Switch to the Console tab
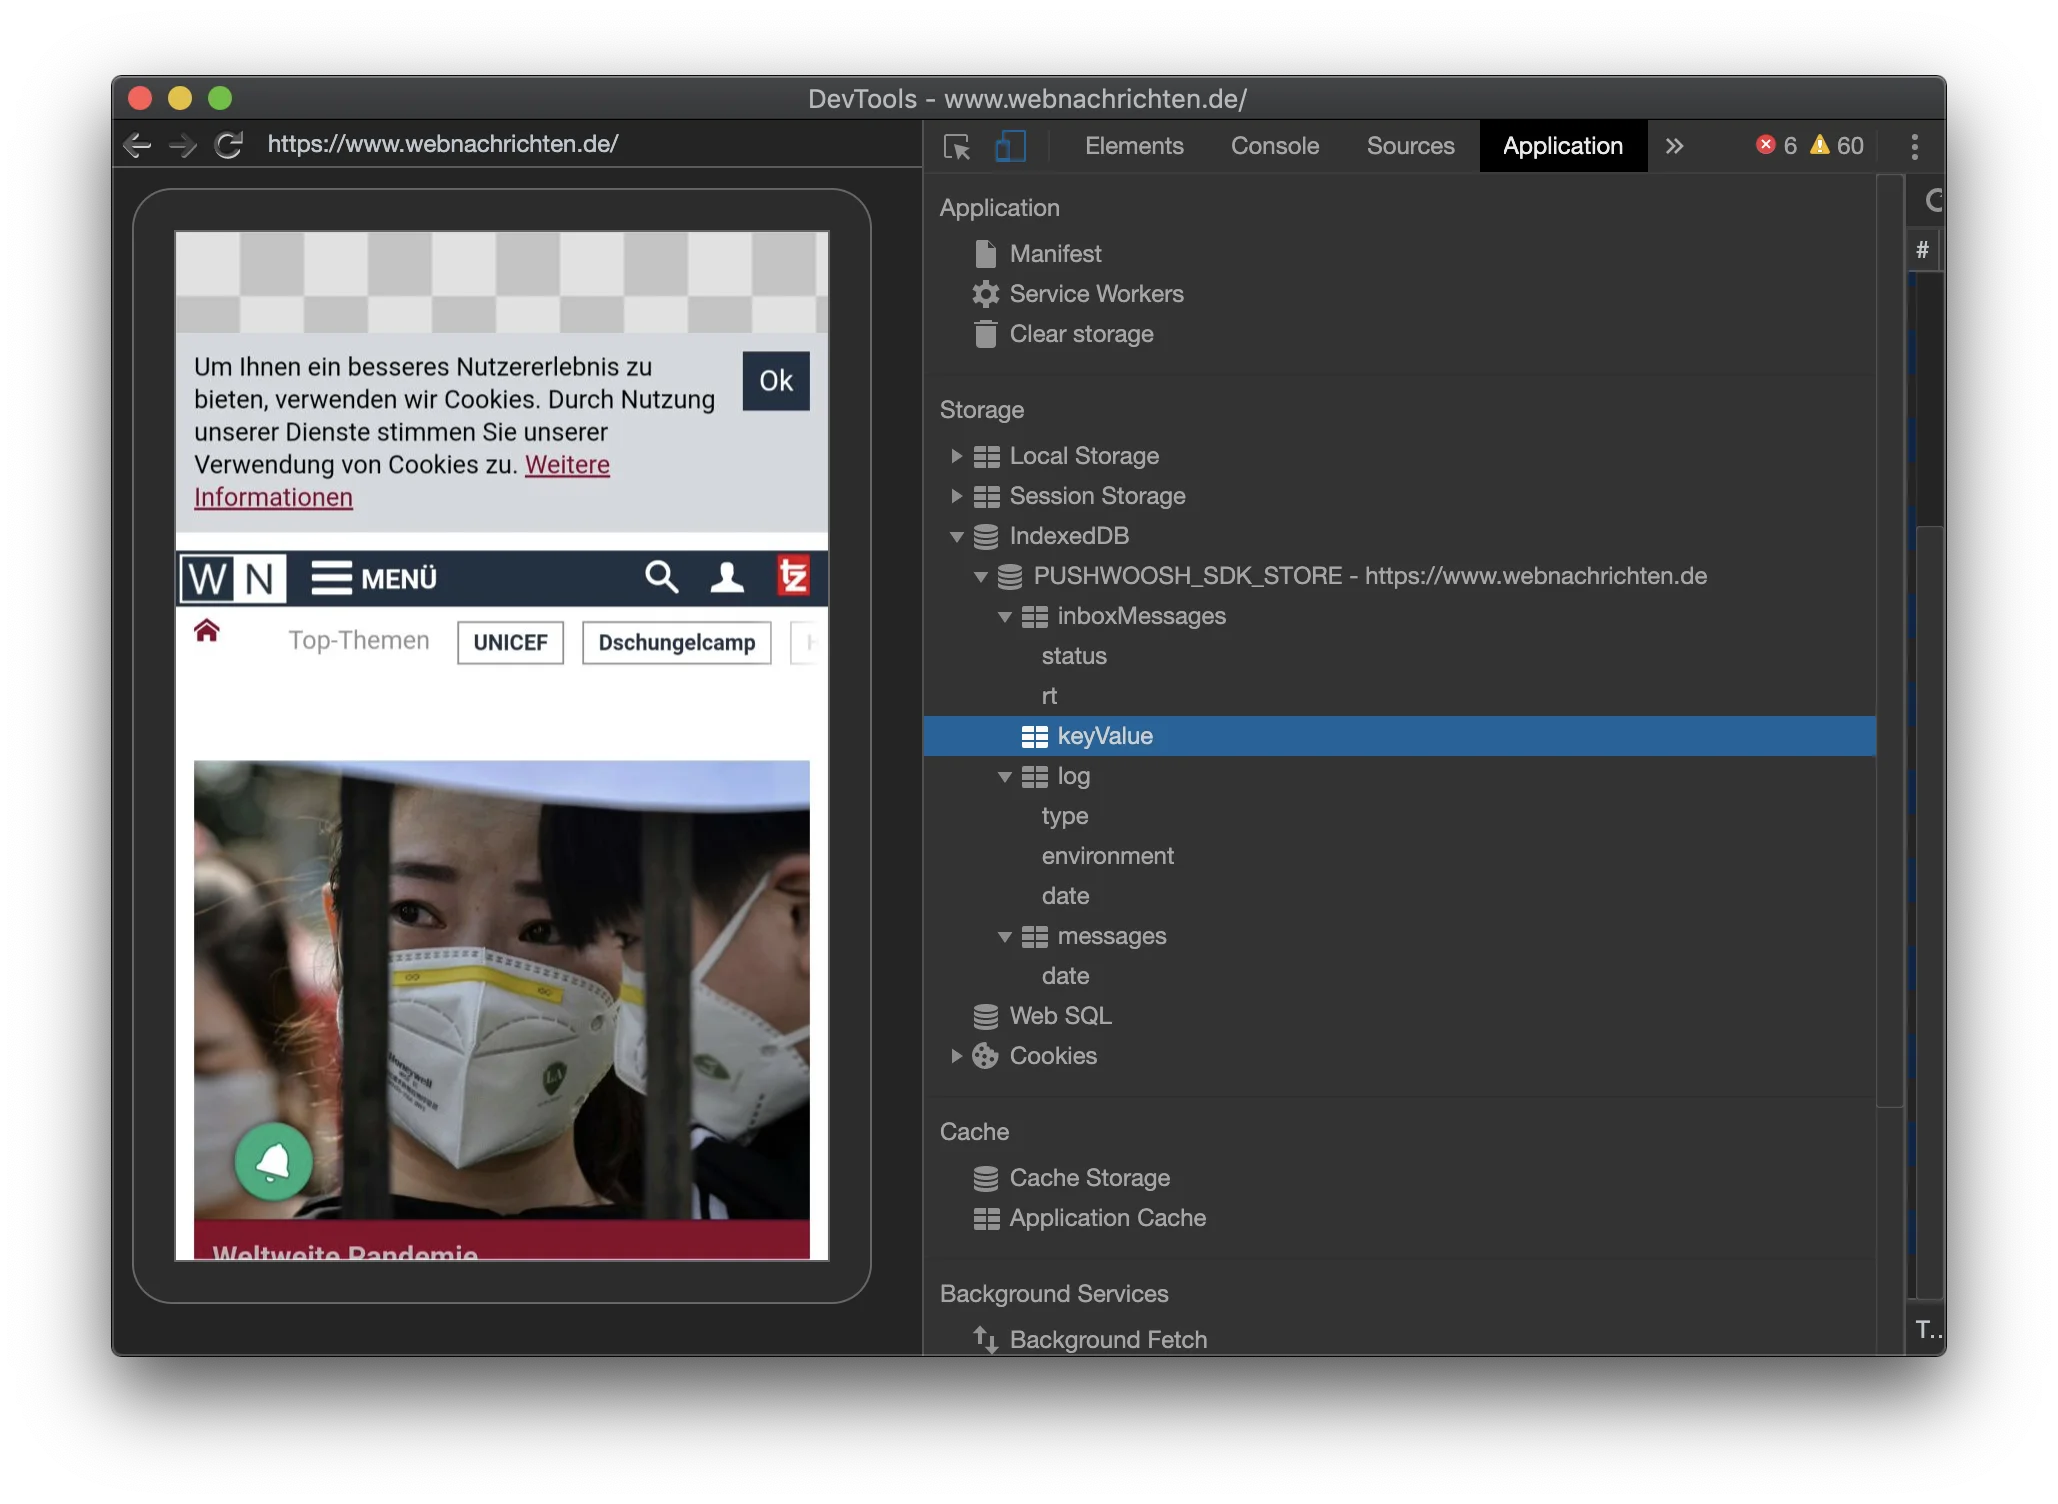The height and width of the screenshot is (1504, 2058). coord(1274,145)
